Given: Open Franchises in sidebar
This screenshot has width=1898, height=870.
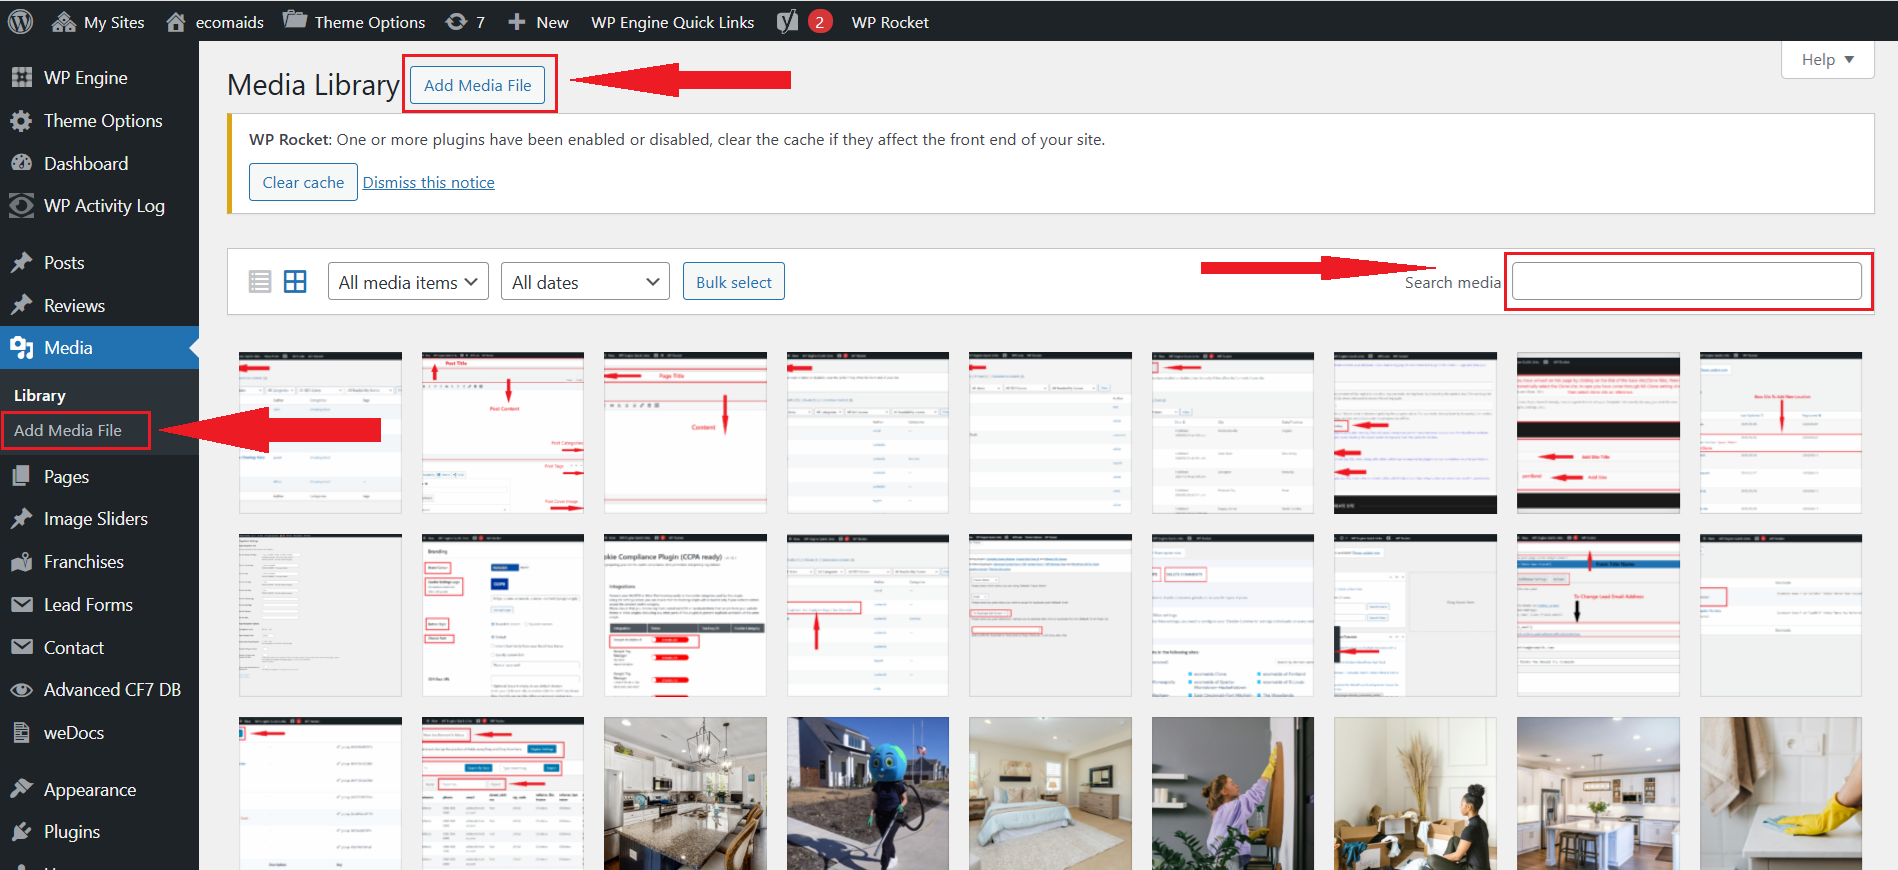Looking at the screenshot, I should point(99,562).
